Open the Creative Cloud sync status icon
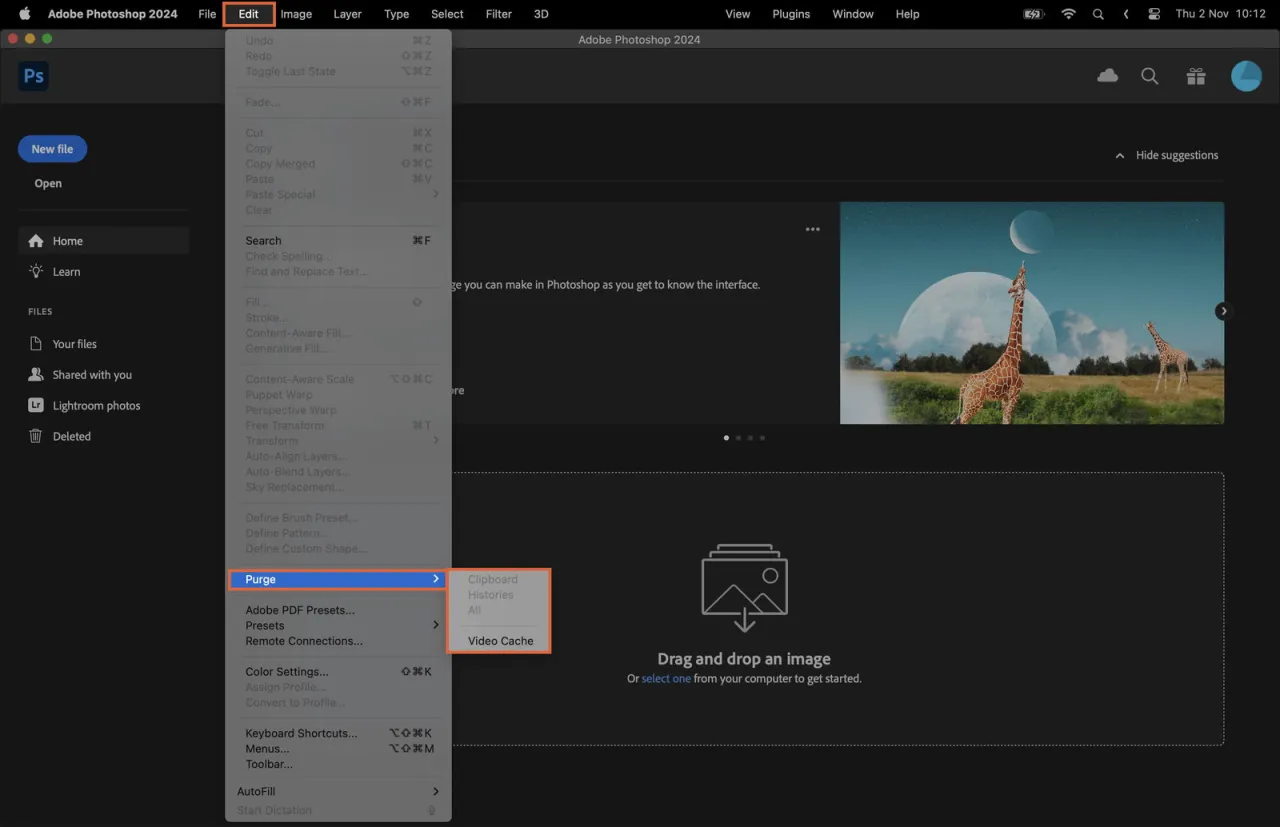Screen dimensions: 1280x827 pos(1107,75)
